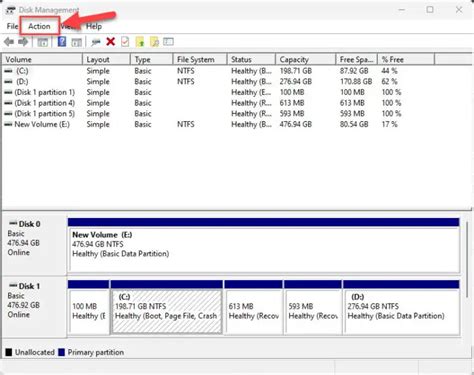This screenshot has width=474, height=375.
Task: Sort by the File System column header
Action: [200, 59]
